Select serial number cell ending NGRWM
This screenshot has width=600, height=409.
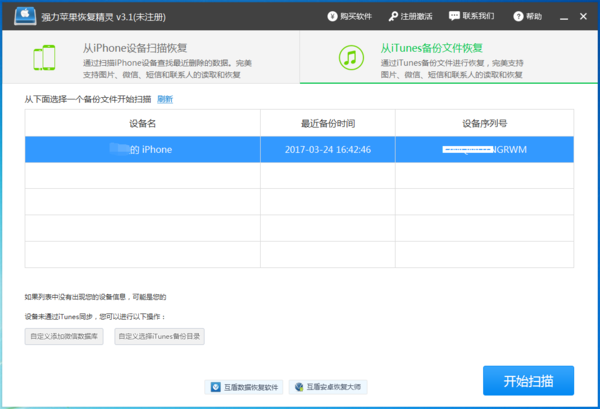(x=484, y=150)
